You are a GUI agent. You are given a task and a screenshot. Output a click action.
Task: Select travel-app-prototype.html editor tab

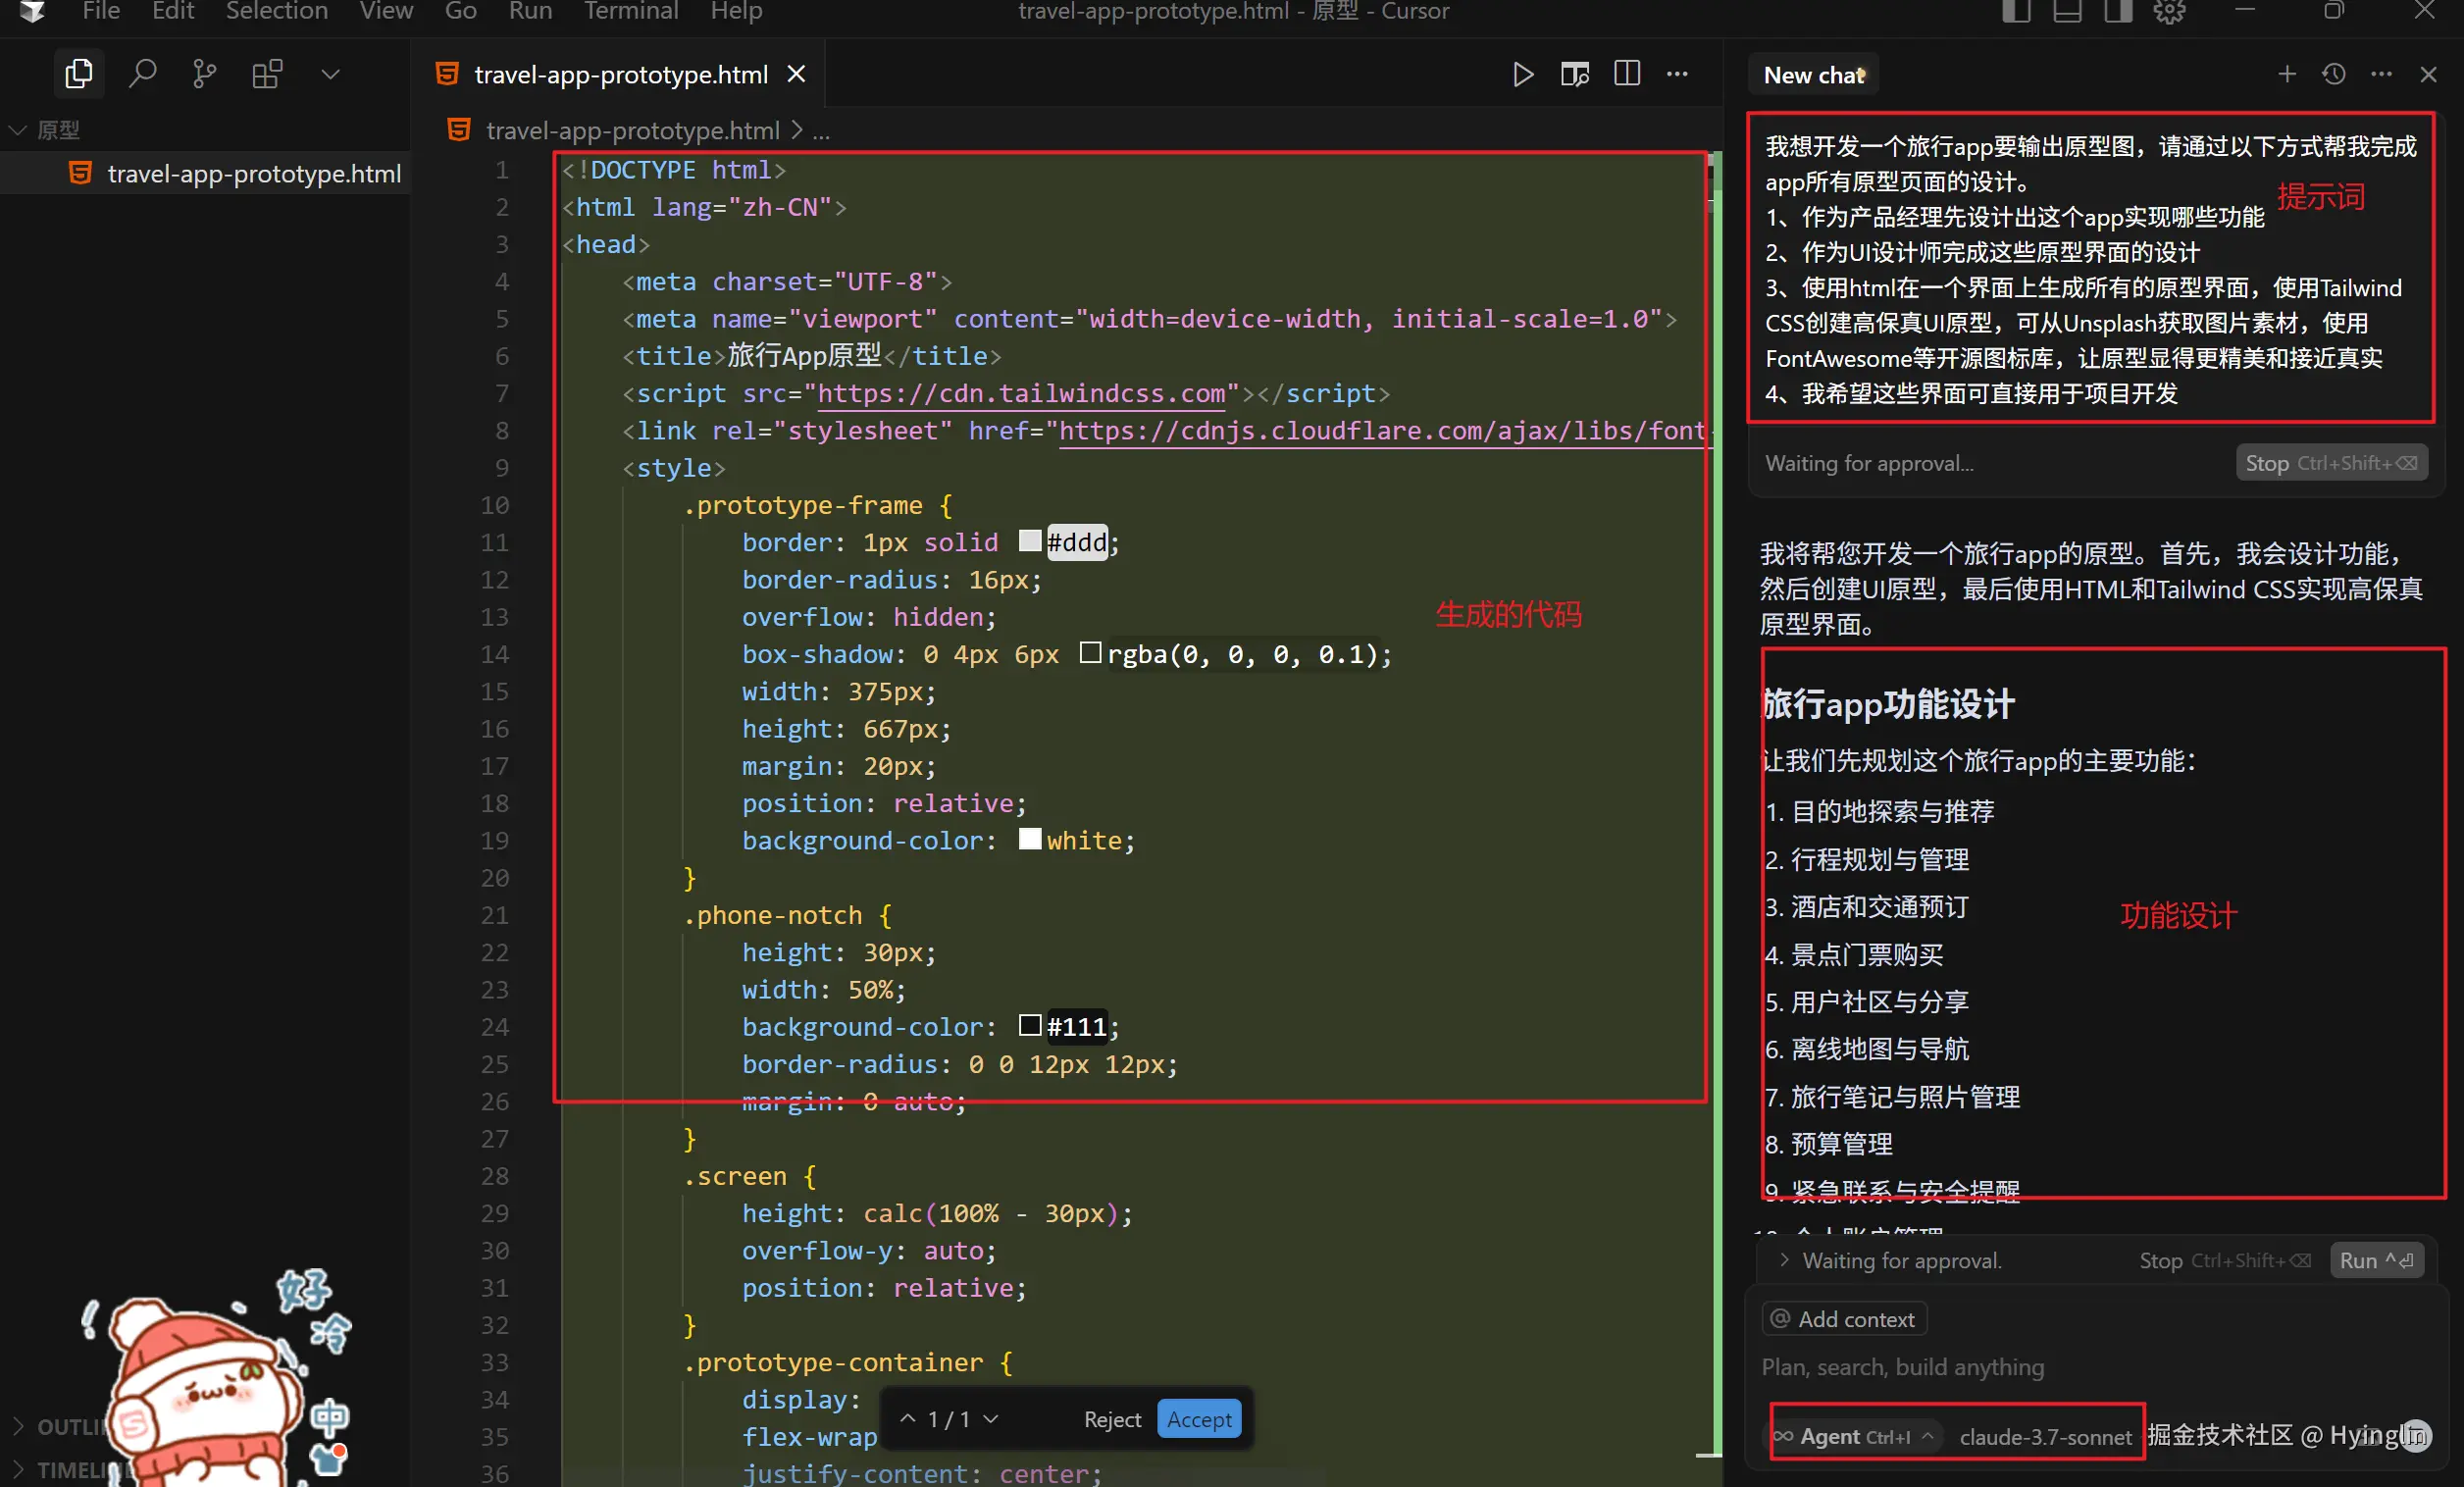pyautogui.click(x=620, y=74)
